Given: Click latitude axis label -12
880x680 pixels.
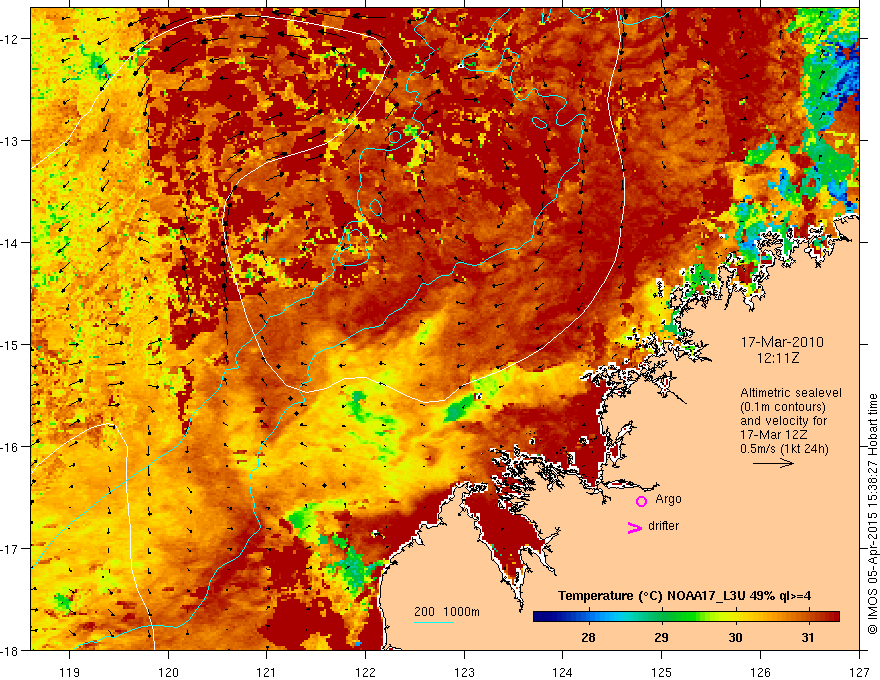Looking at the screenshot, I should point(10,39).
